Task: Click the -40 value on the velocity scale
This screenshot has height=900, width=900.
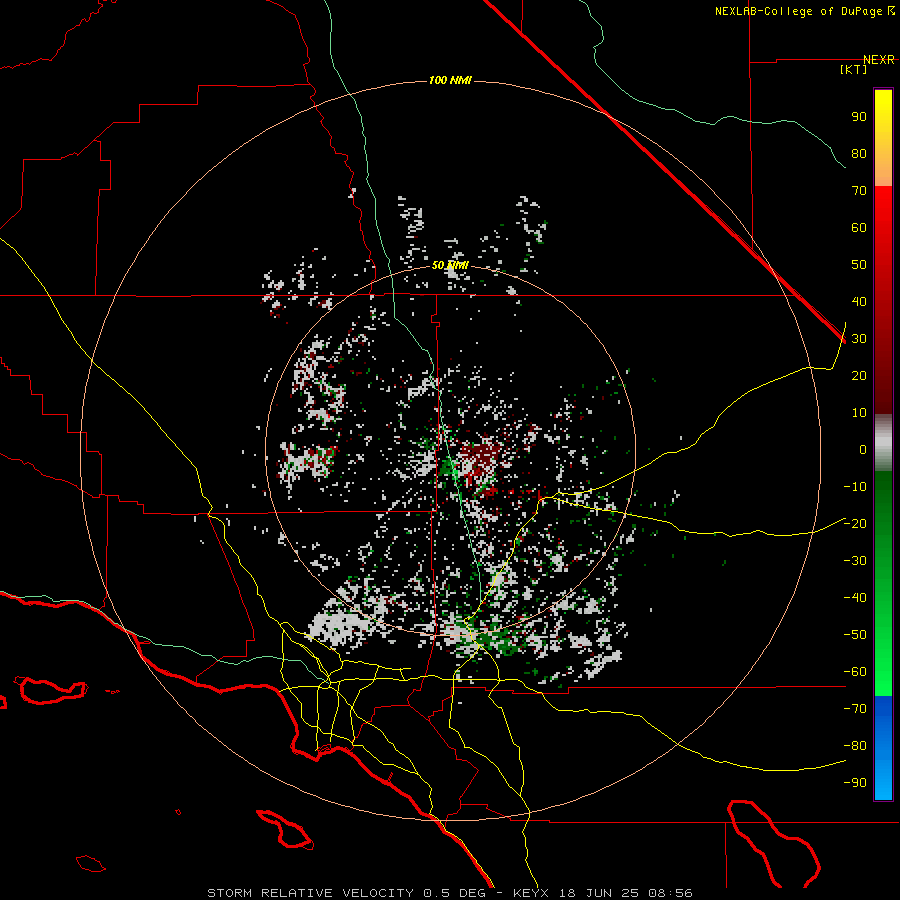Action: click(x=855, y=598)
